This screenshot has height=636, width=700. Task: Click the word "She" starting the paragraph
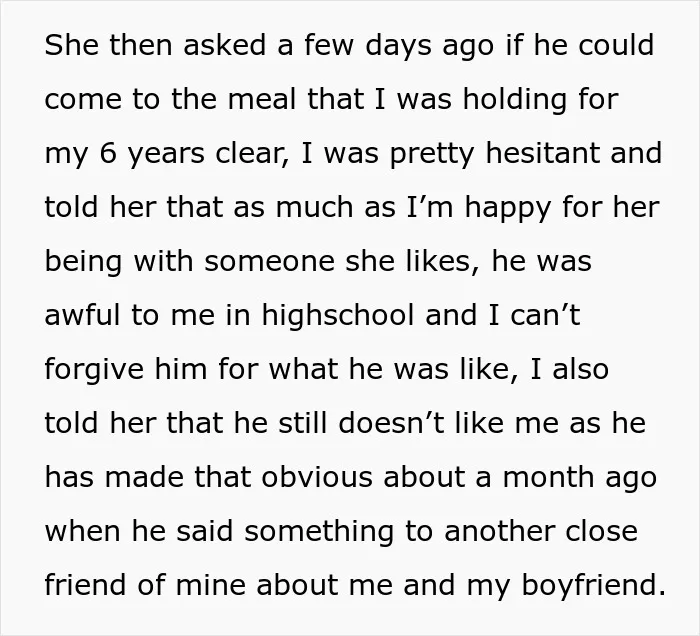[x=71, y=45]
